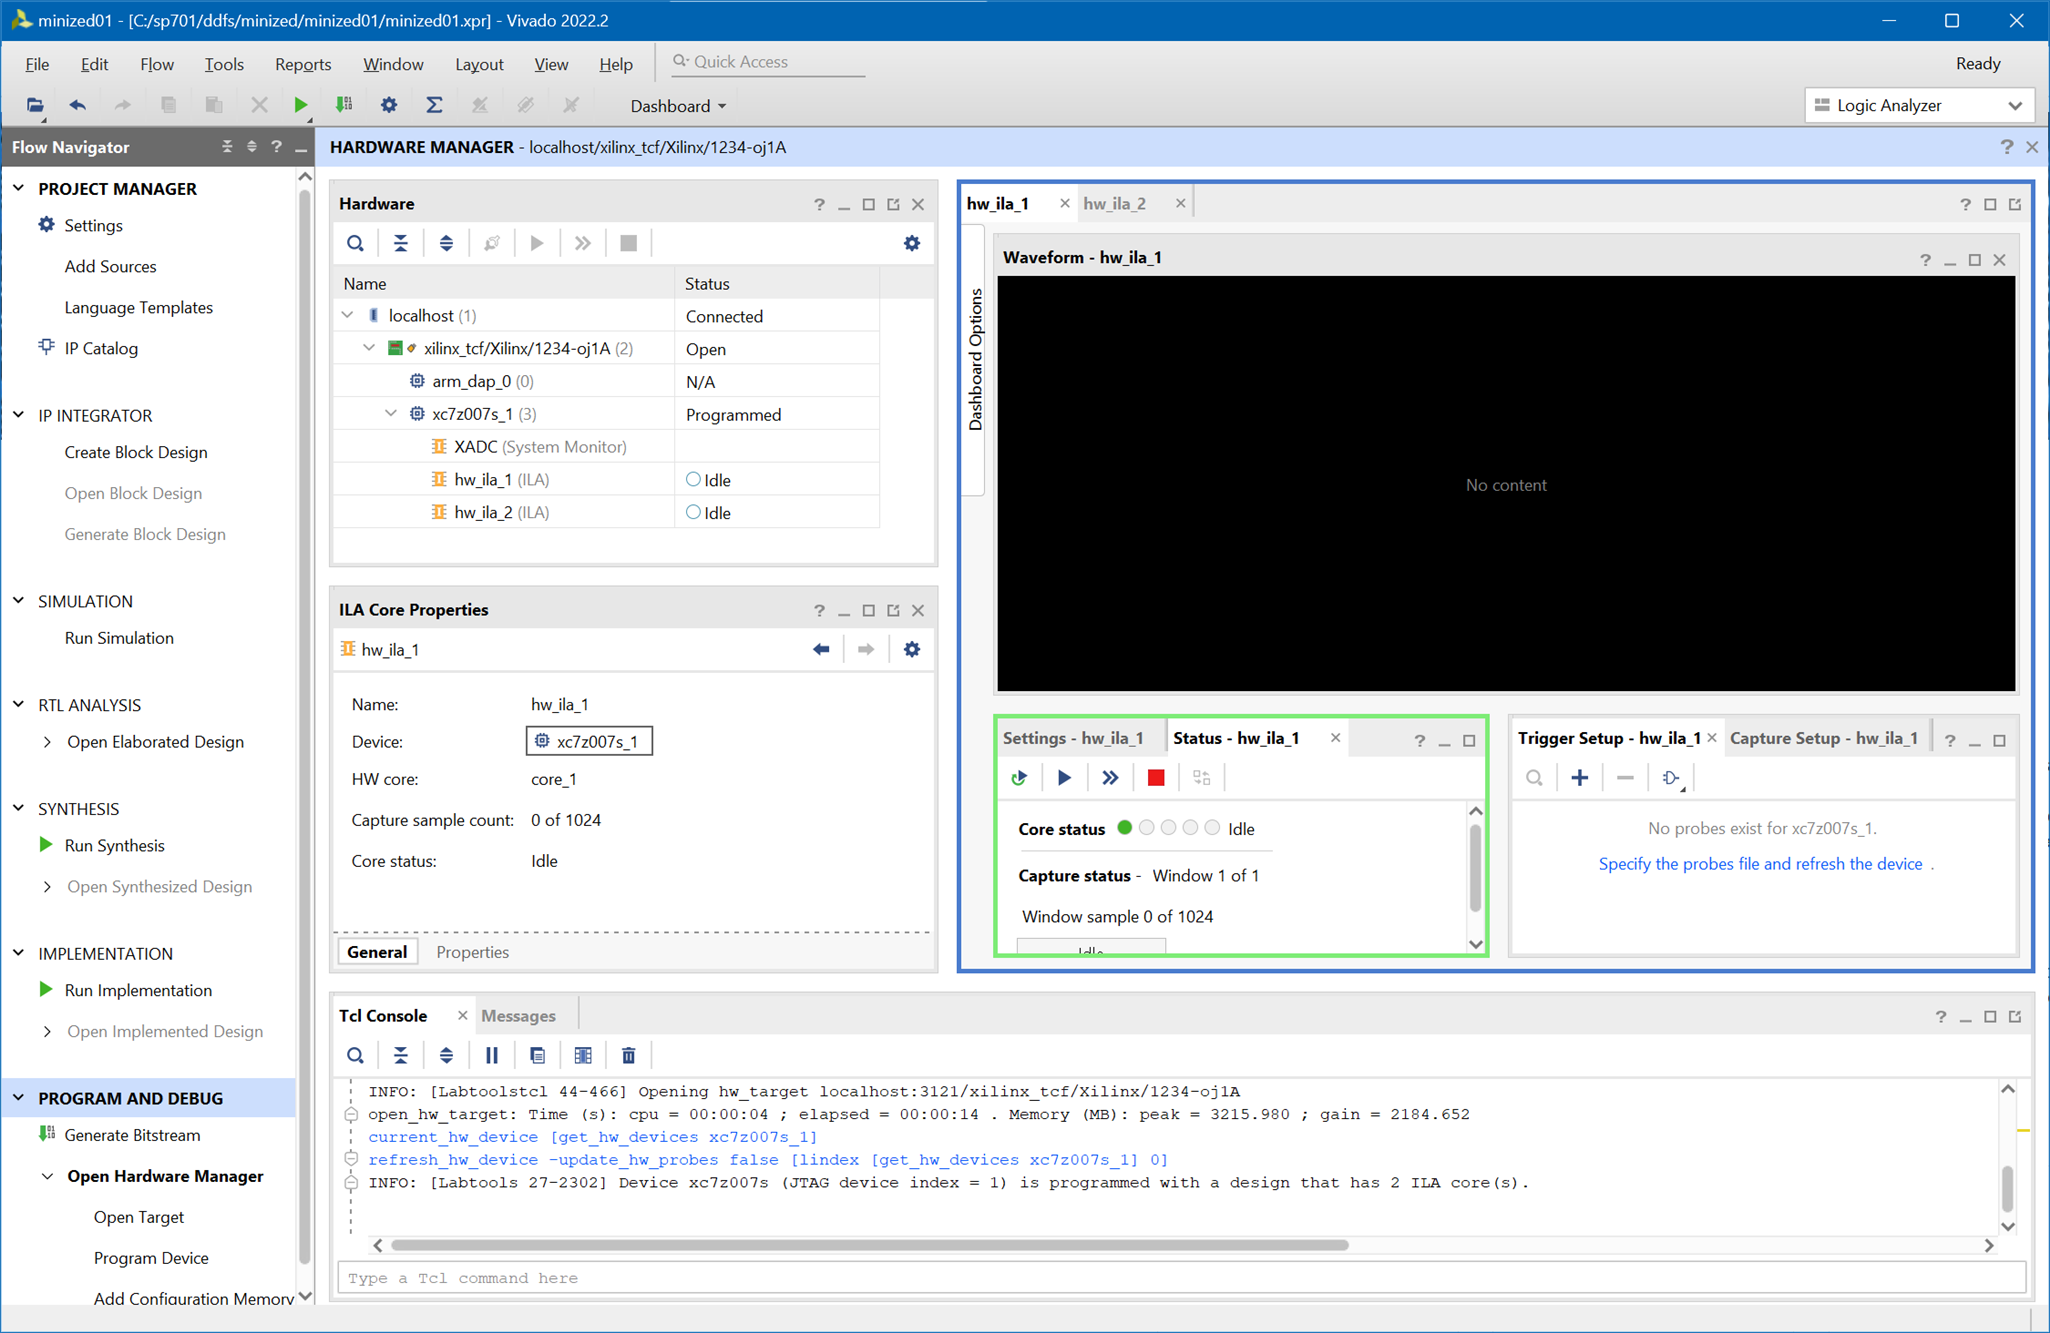The width and height of the screenshot is (2050, 1333).
Task: Switch to the hw_ila_2 tab
Action: pos(1114,203)
